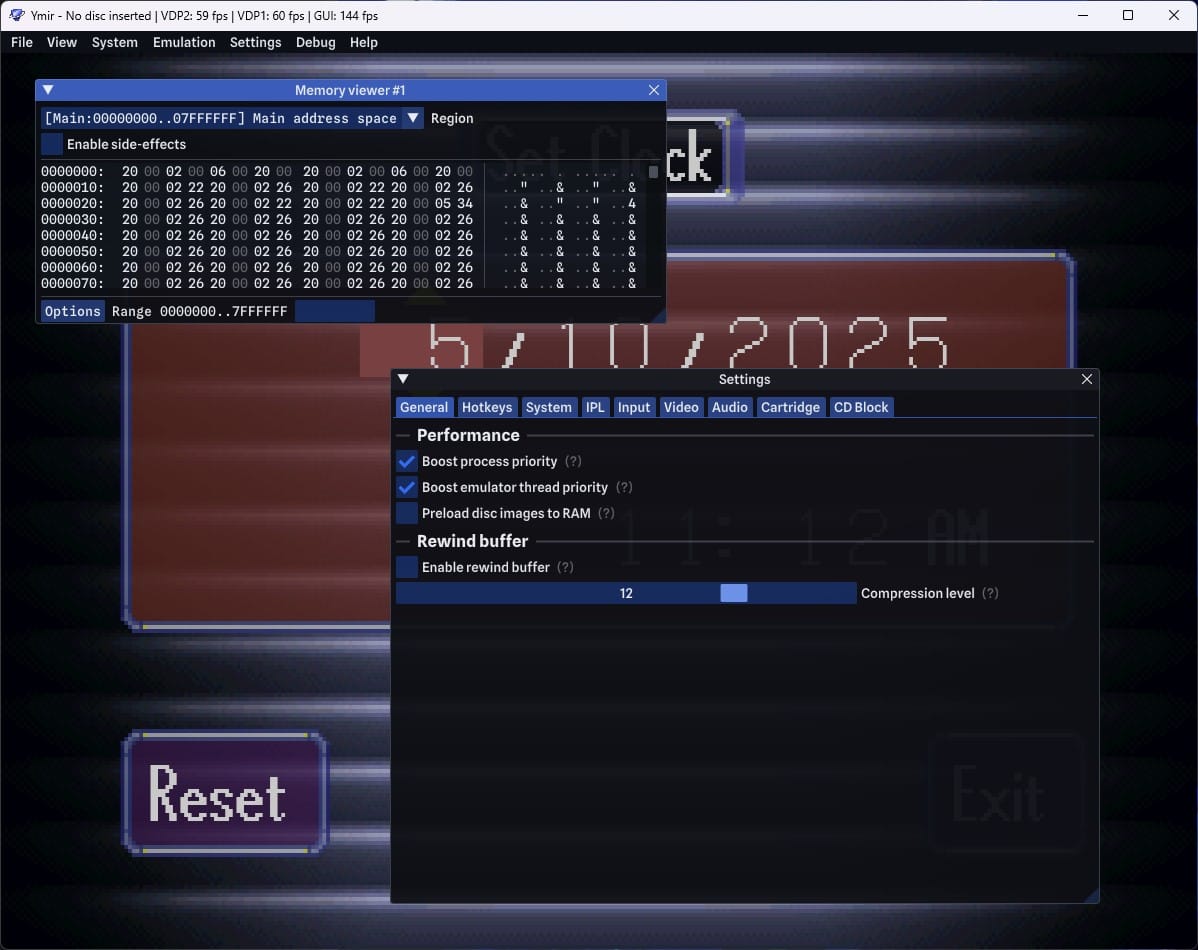1198x950 pixels.
Task: Click help marker beside Enable rewind buffer
Action: pos(565,567)
